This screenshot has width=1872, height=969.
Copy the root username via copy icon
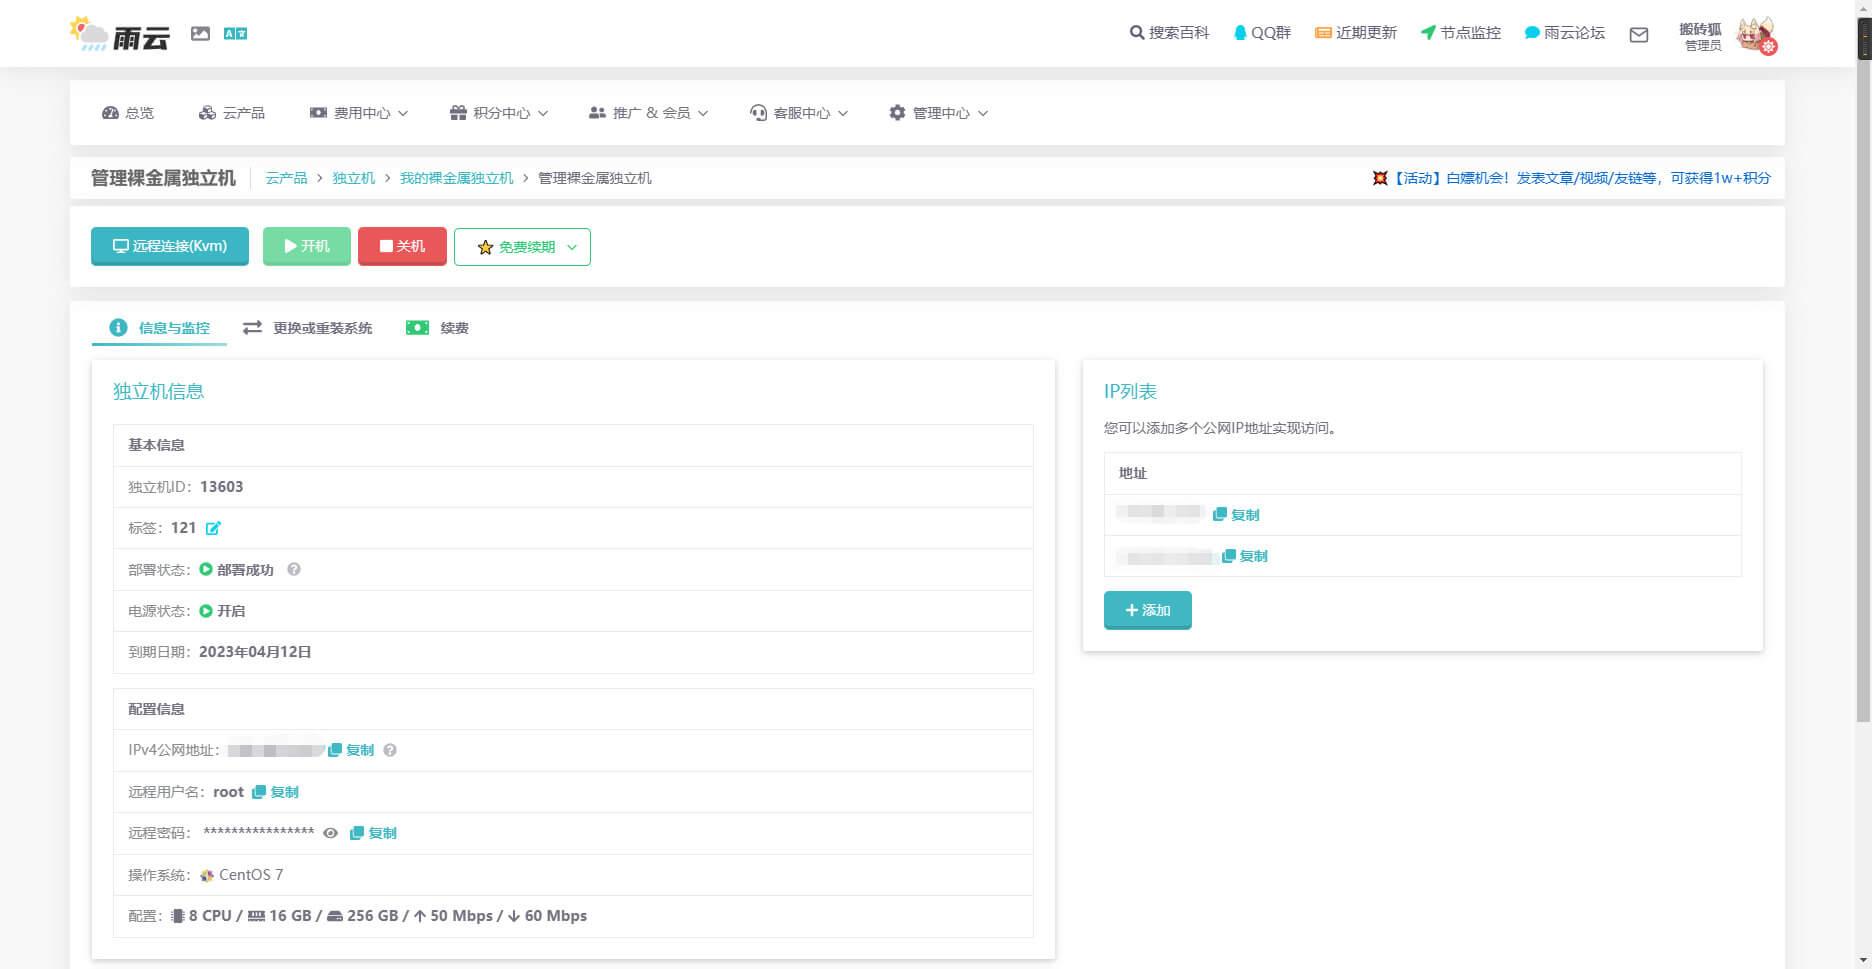(x=275, y=792)
